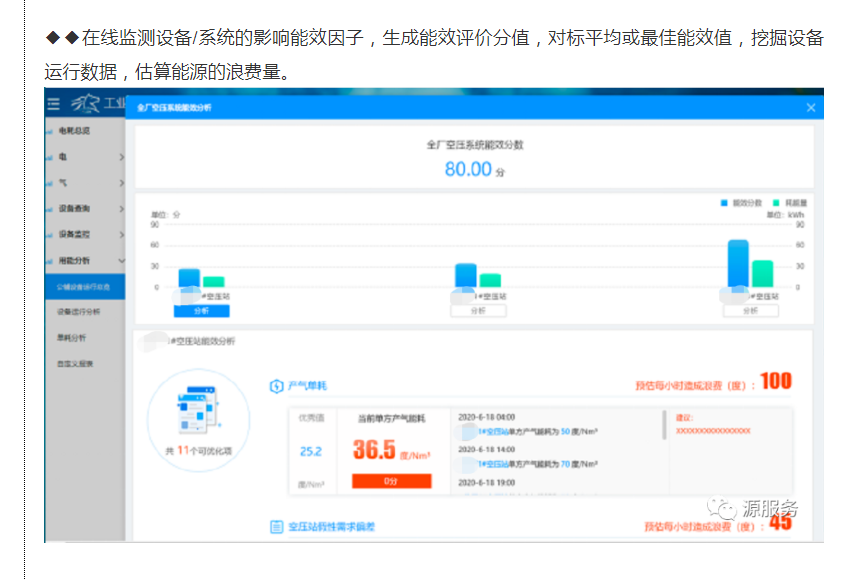Collapse the 用能分析 sidebar menu
This screenshot has height=579, width=847.
(x=121, y=261)
